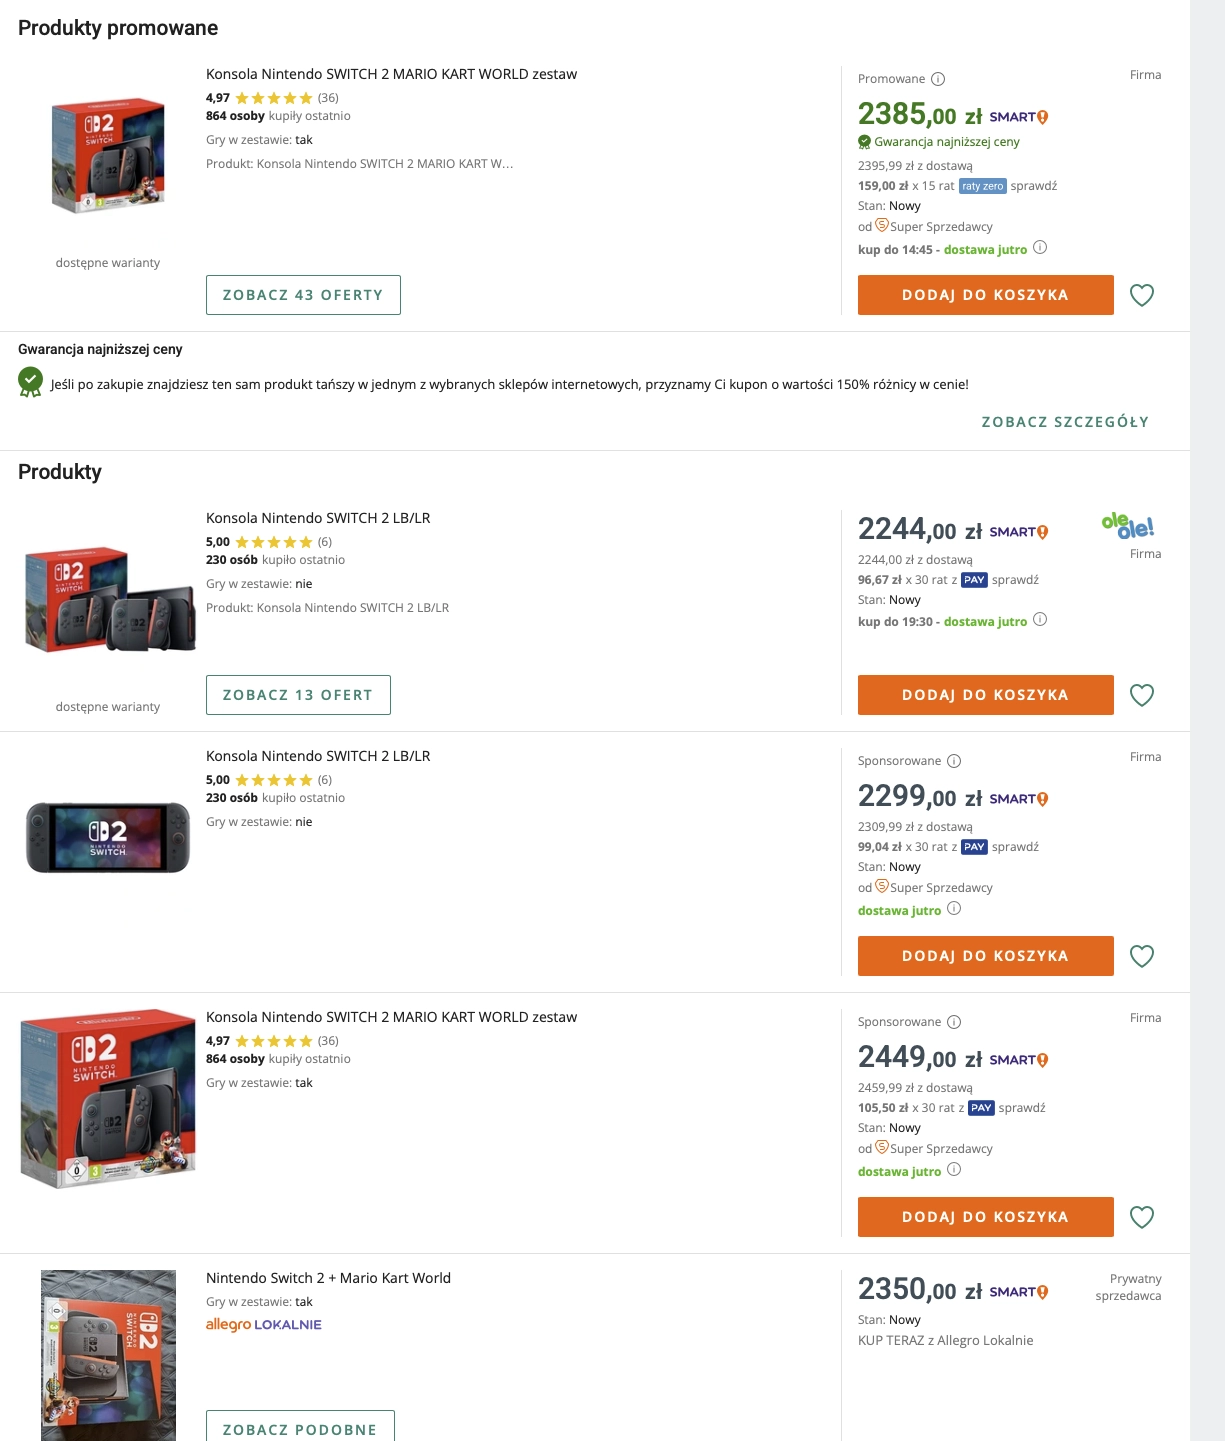Click handheld Switch 2 console product thumbnail

(x=108, y=837)
